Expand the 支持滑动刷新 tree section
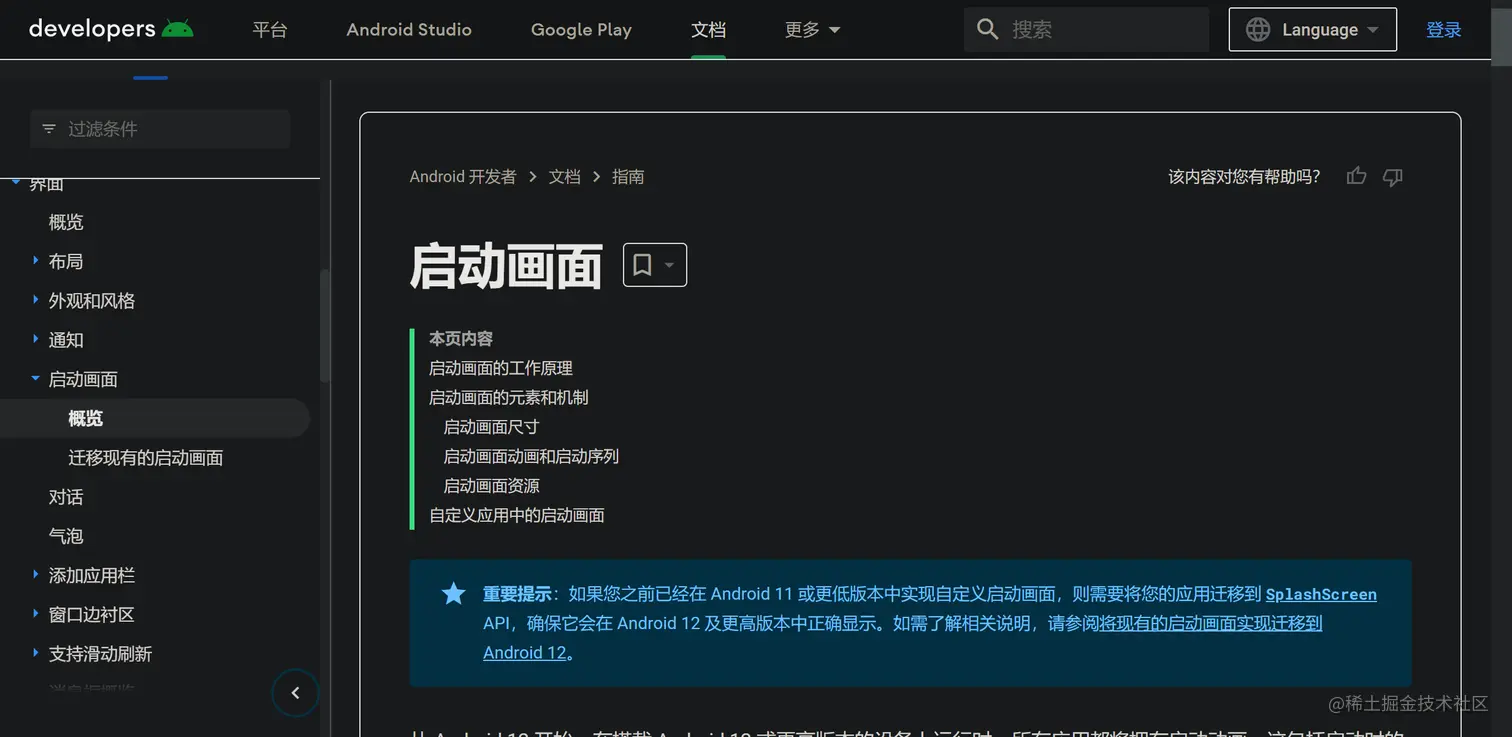The image size is (1512, 737). pos(36,654)
